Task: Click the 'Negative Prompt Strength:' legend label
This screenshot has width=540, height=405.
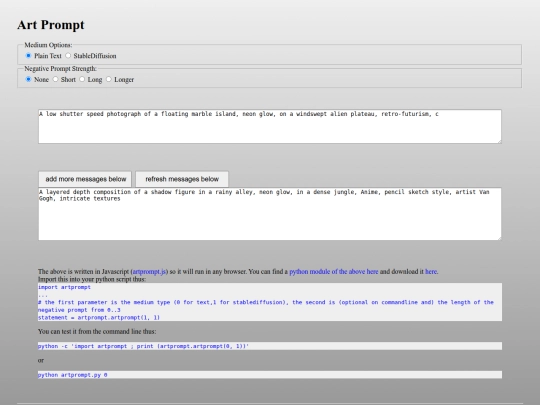Action: (x=60, y=69)
